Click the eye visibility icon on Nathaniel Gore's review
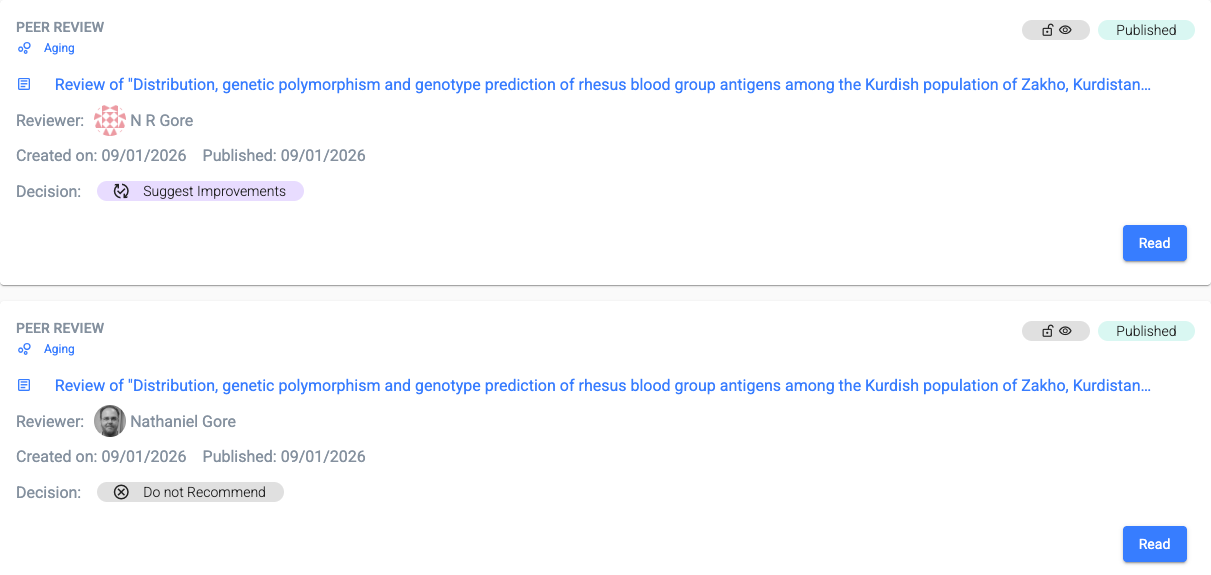This screenshot has height=575, width=1211. point(1066,331)
